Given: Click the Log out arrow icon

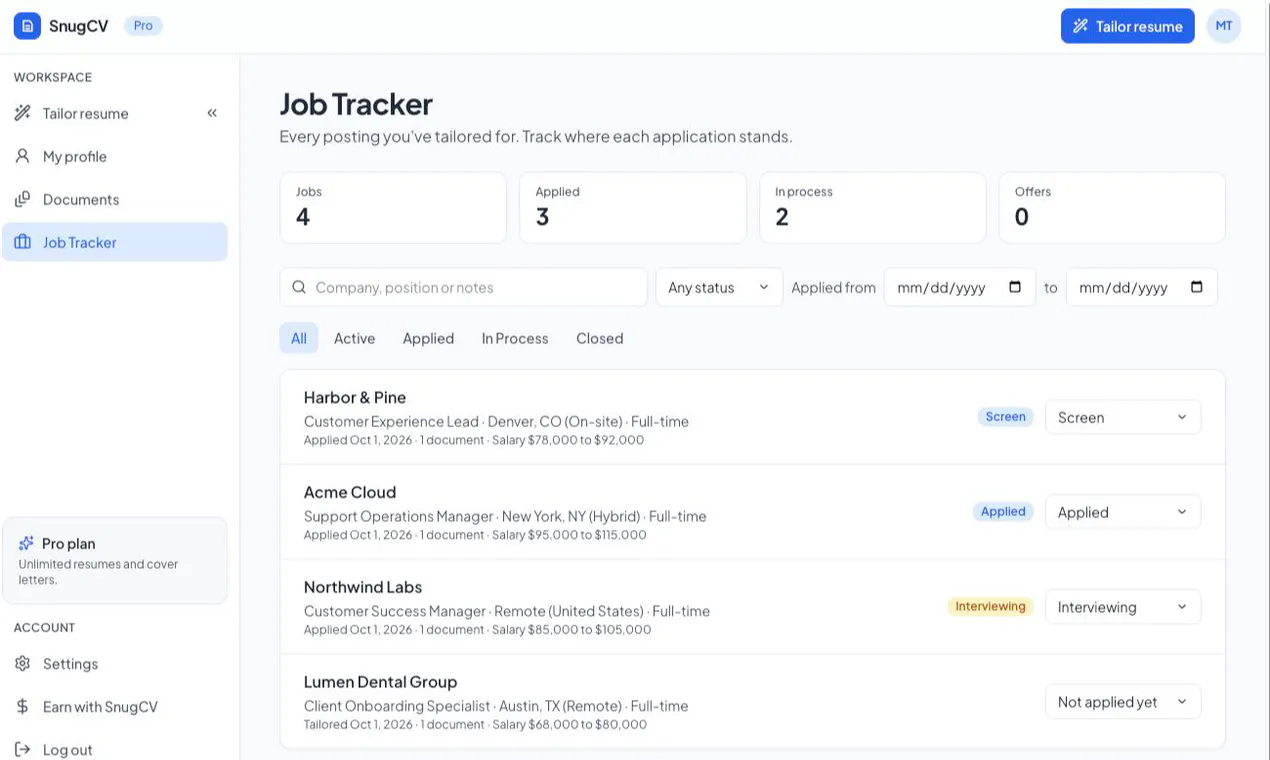Looking at the screenshot, I should (22, 749).
